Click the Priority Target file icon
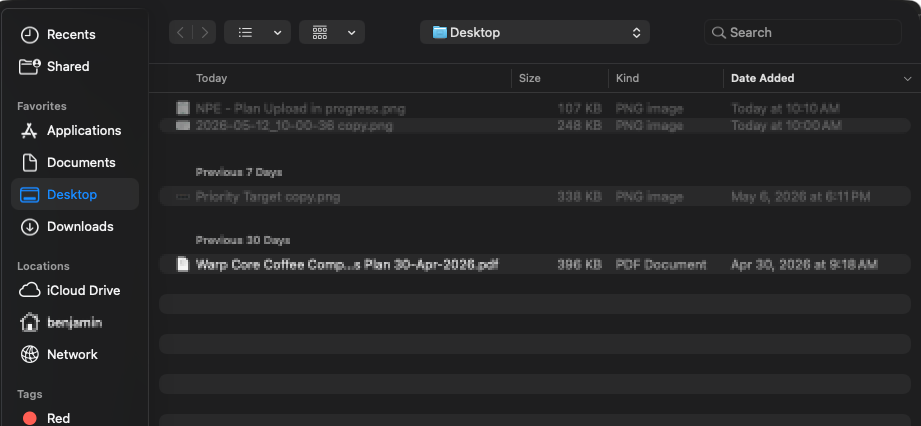 tap(183, 197)
